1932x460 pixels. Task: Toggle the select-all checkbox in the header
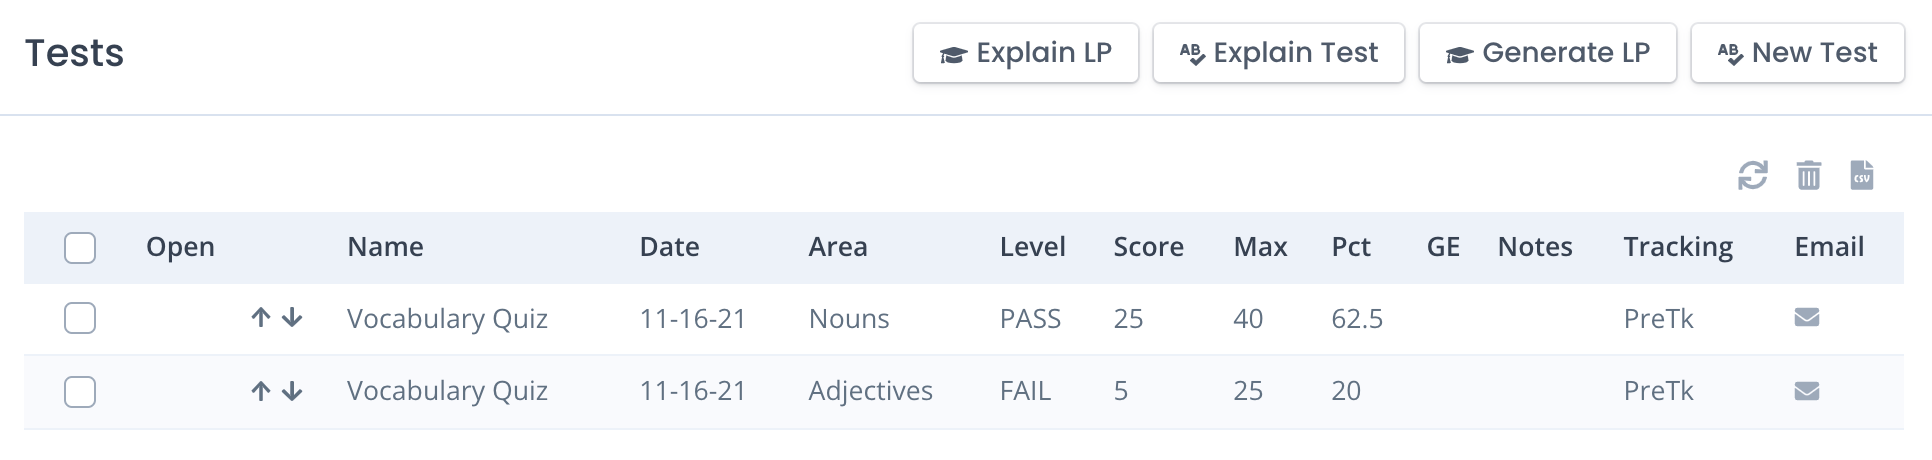(x=80, y=247)
